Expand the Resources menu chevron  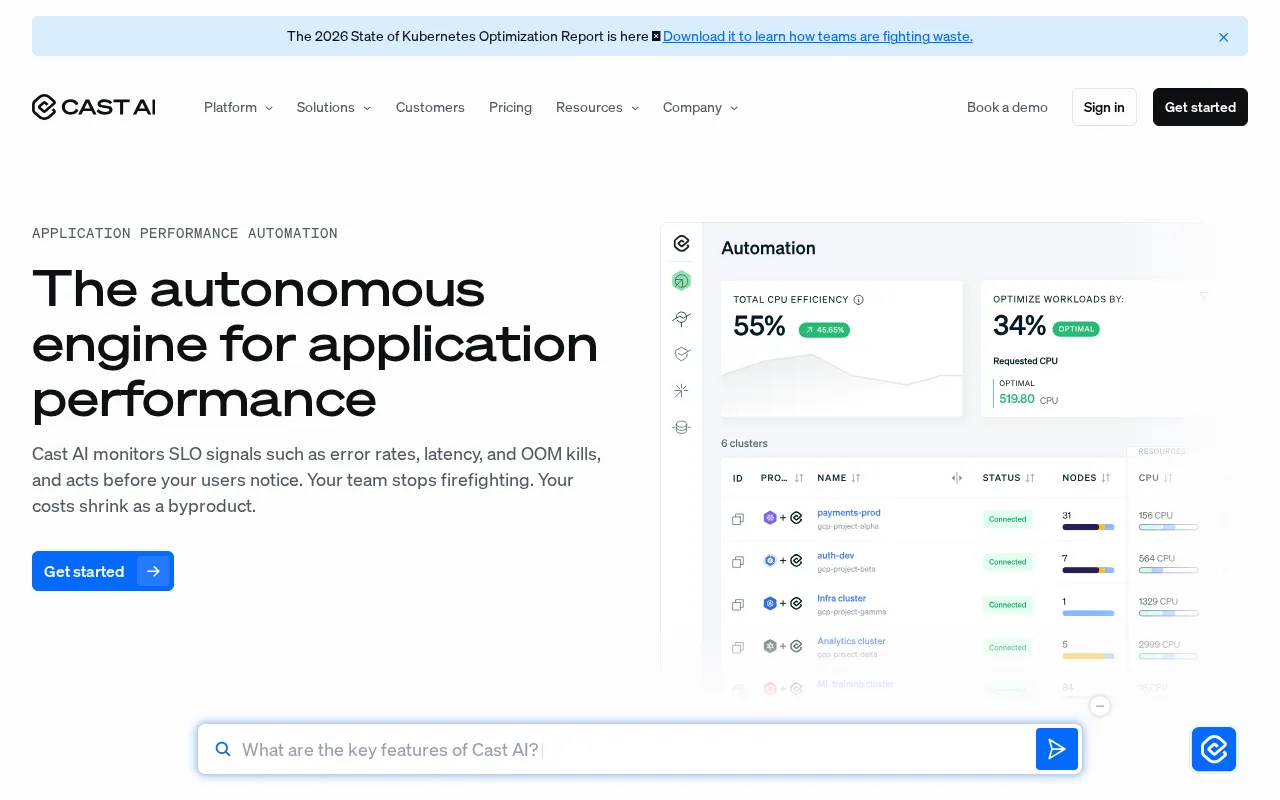[635, 108]
